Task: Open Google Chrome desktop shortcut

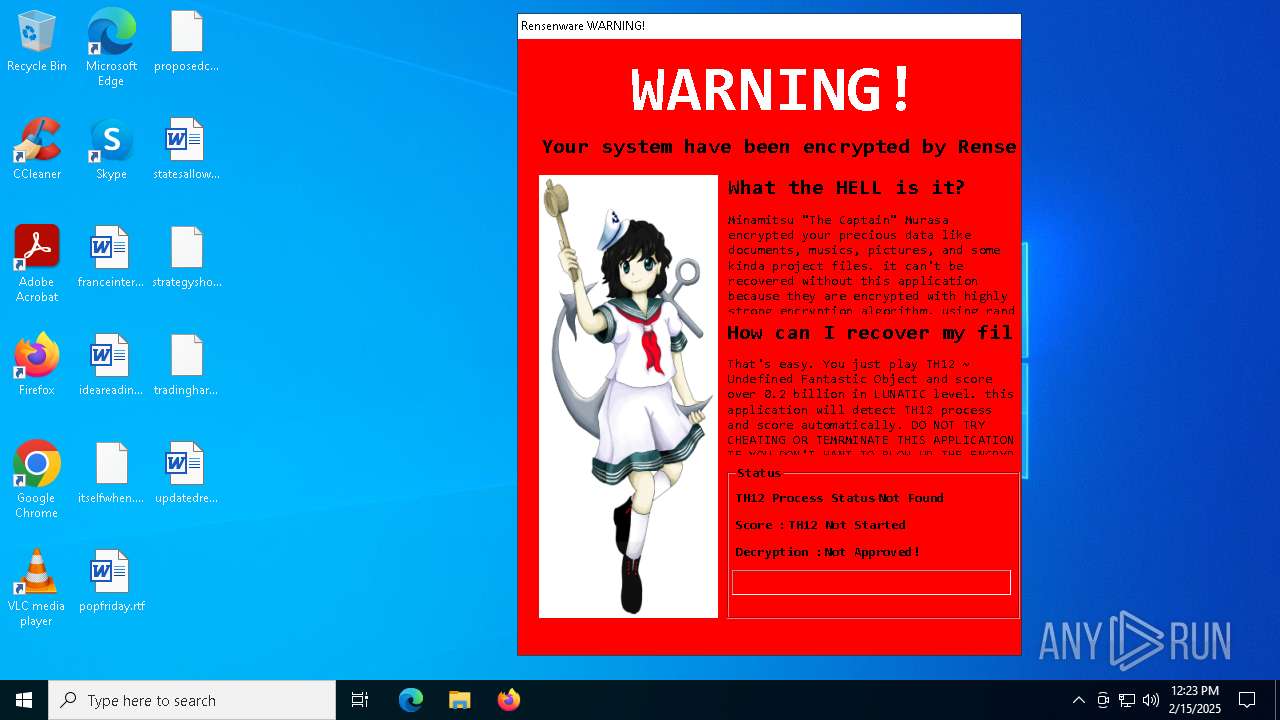Action: [x=37, y=480]
